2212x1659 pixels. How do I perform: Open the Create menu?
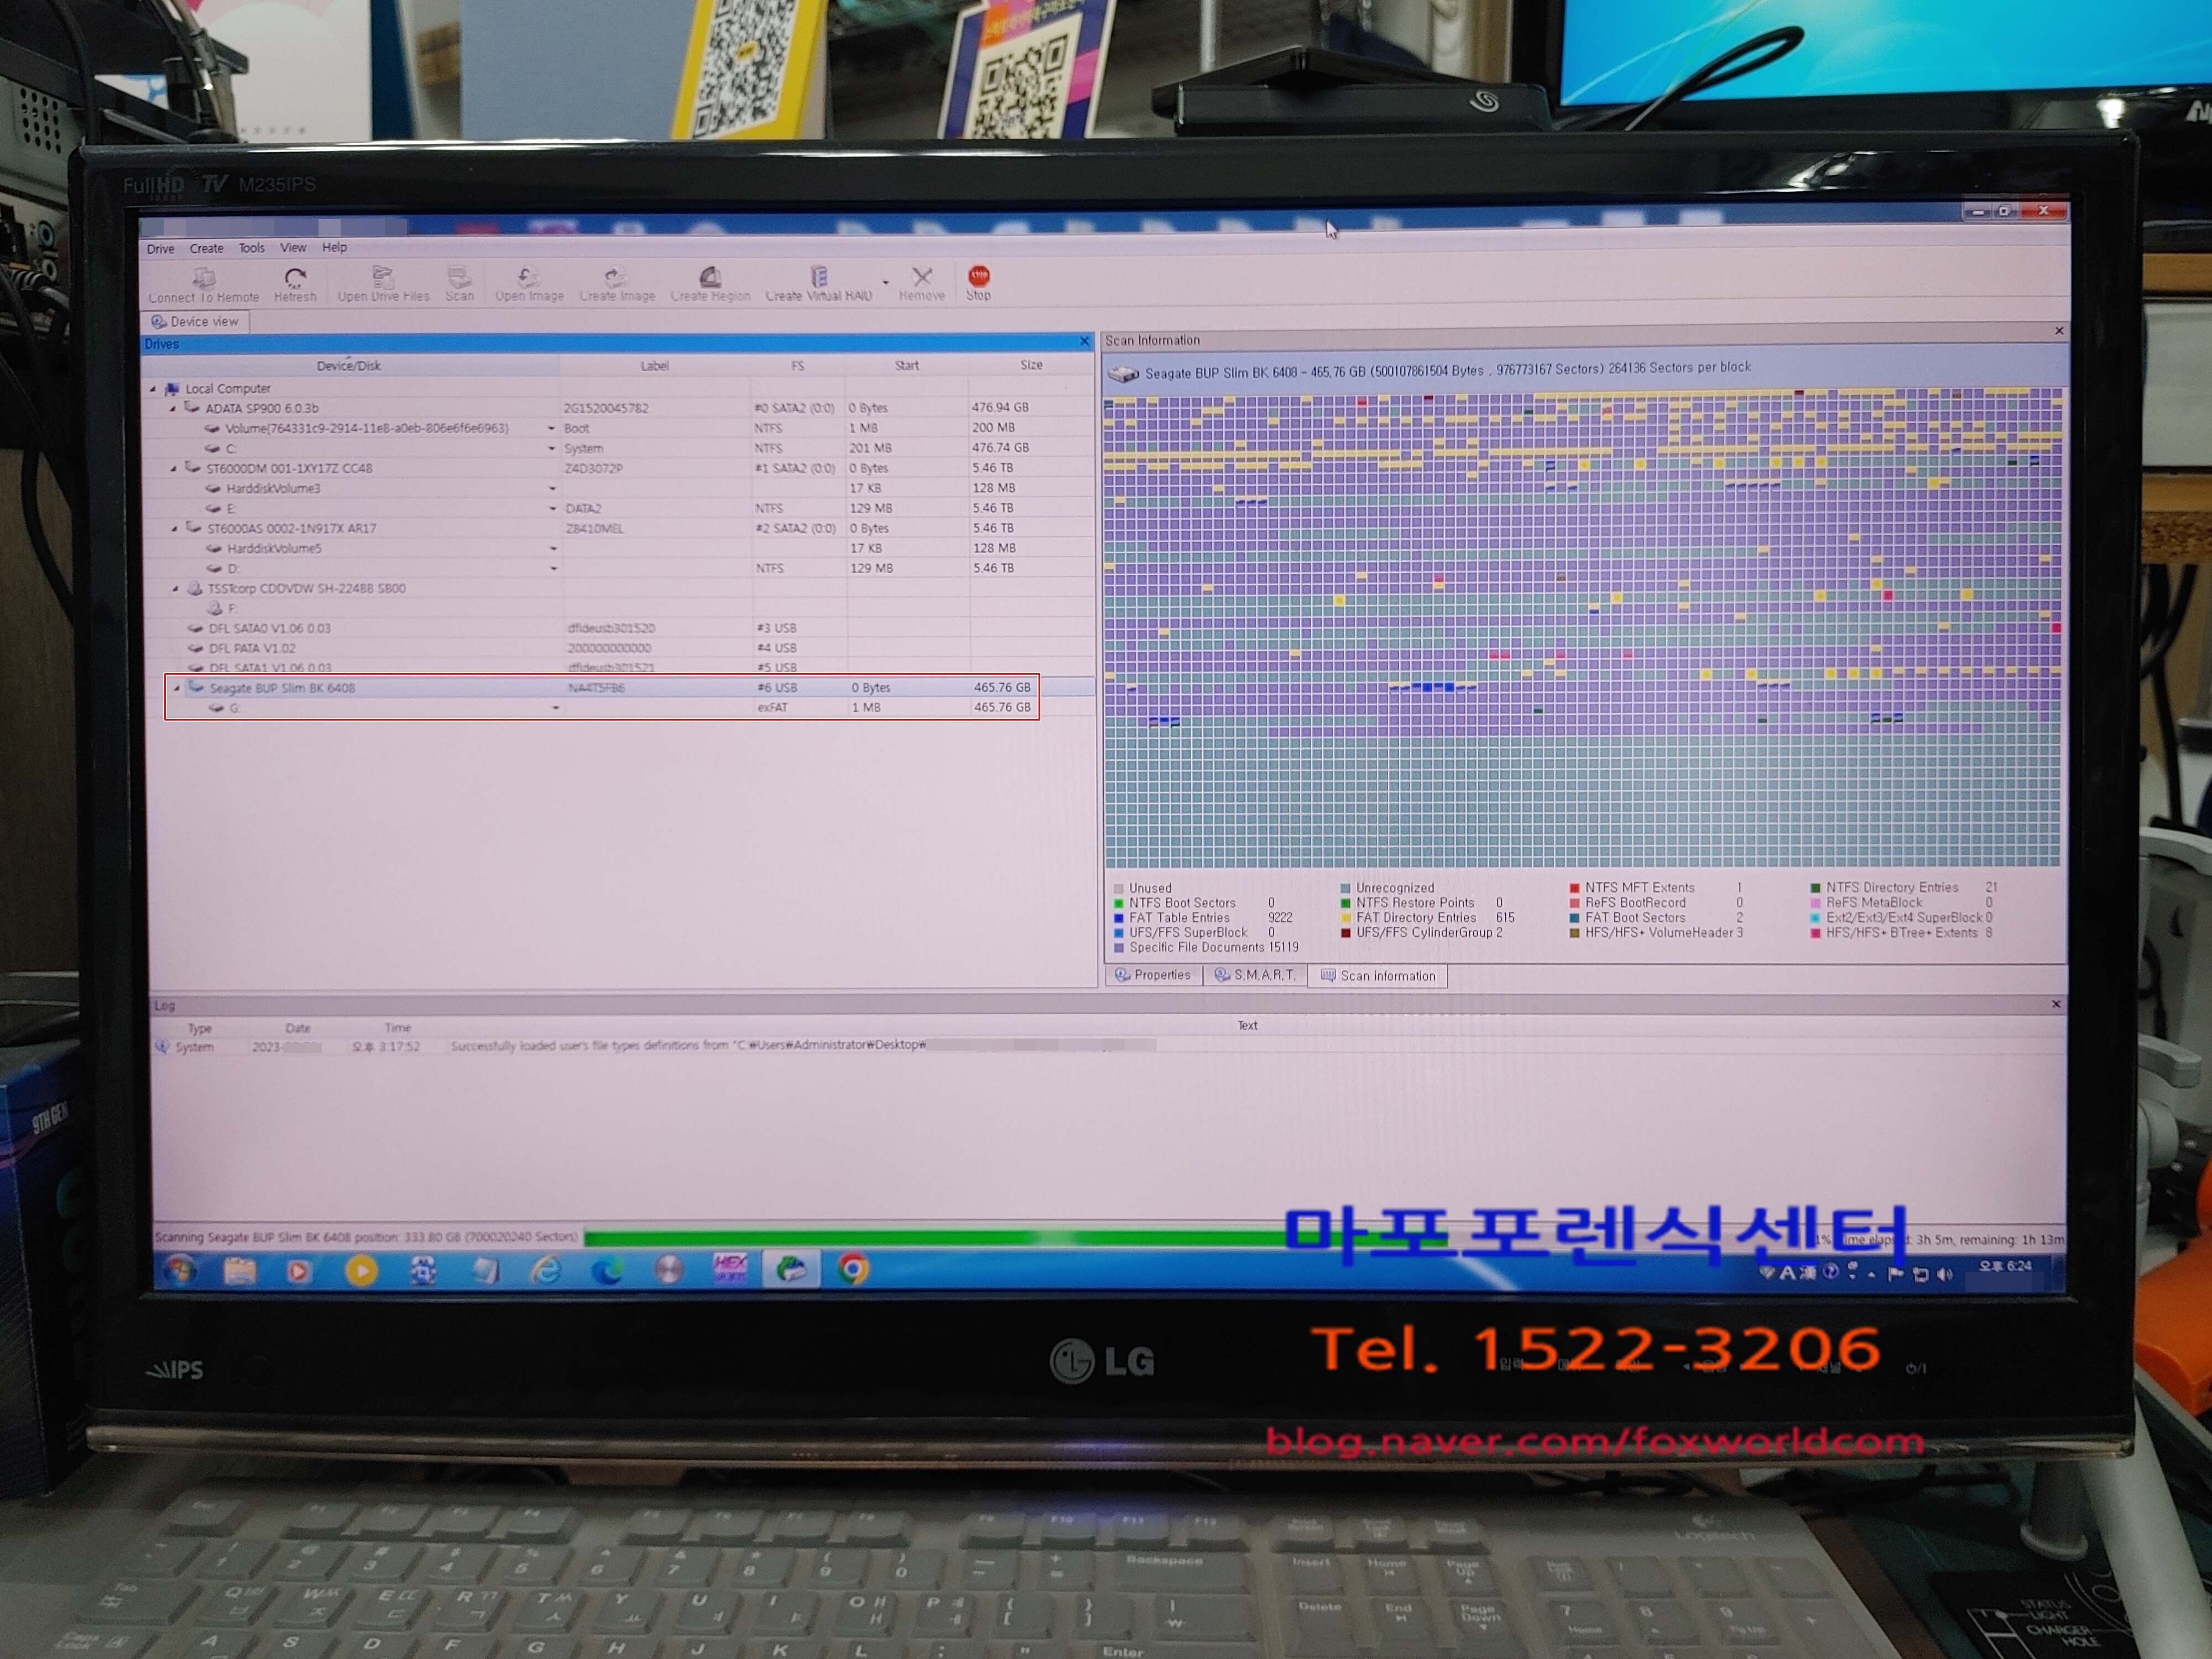click(x=207, y=248)
